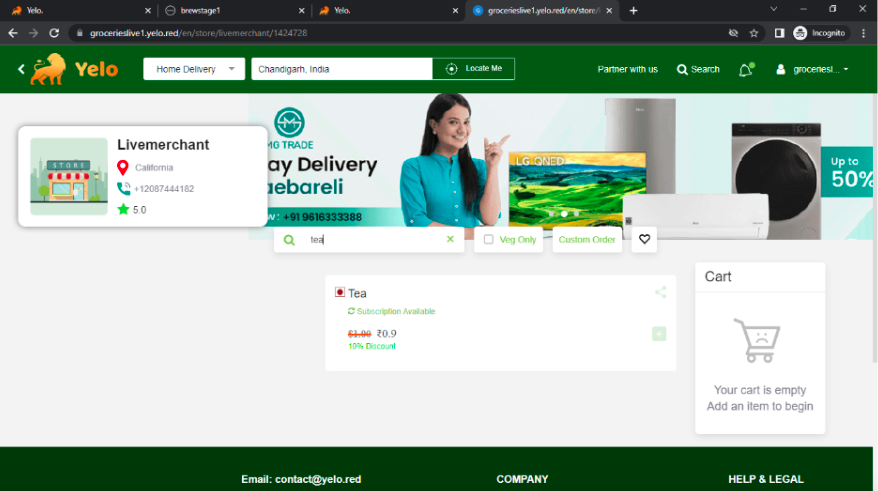Screen dimensions: 878x491
Task: Open Chrome tab search dropdown arrow
Action: [773, 10]
